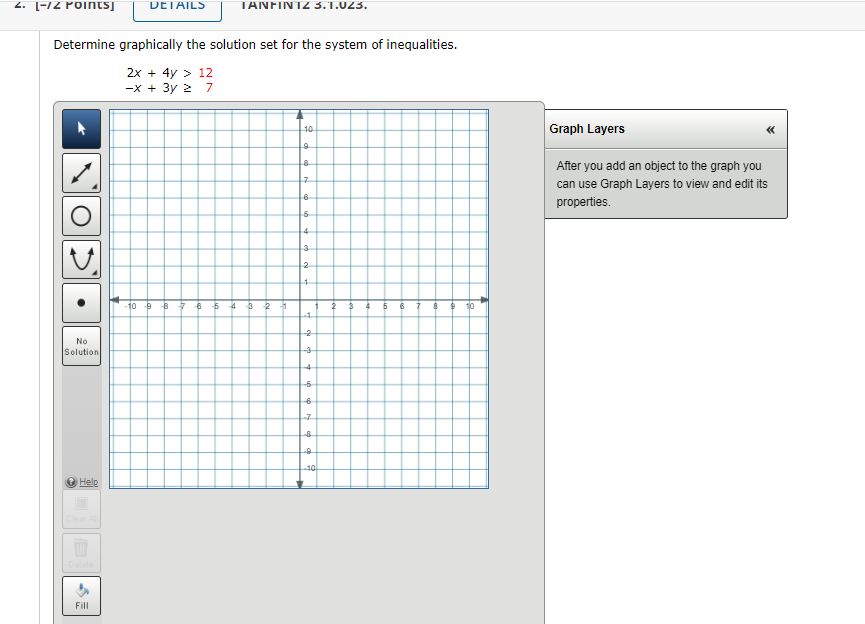Click the Delete object icon

[x=81, y=552]
